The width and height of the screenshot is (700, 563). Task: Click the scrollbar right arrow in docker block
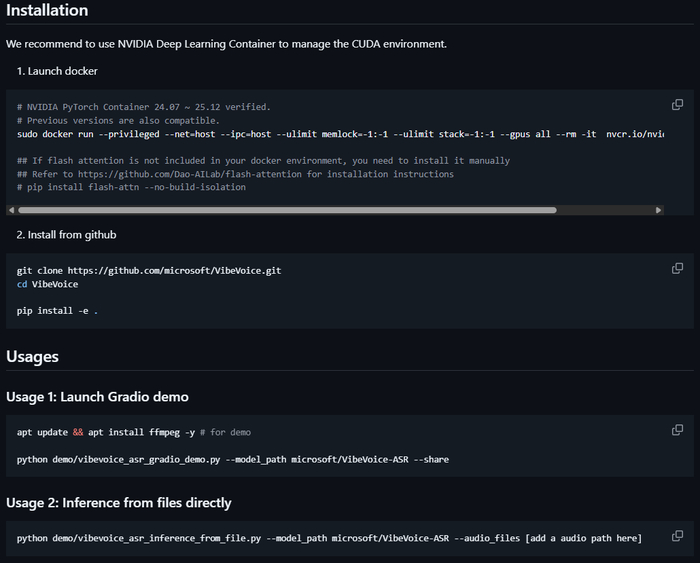click(x=658, y=210)
